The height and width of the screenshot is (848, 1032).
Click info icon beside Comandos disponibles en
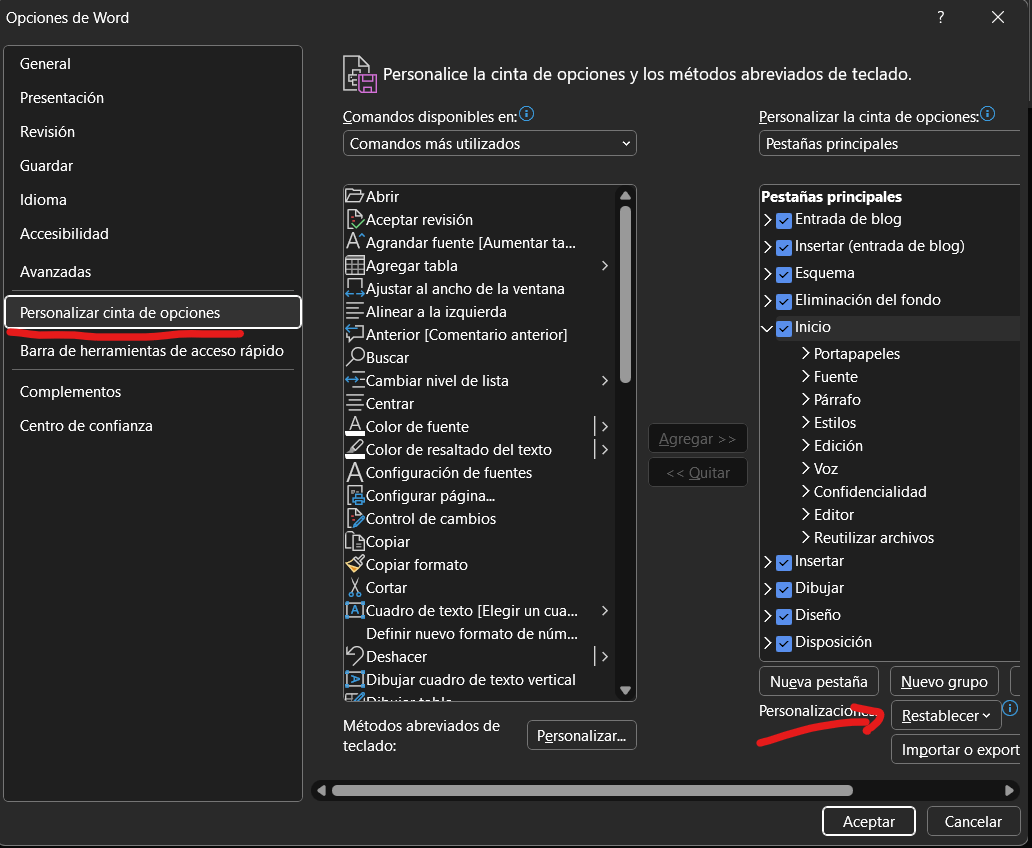click(x=527, y=114)
